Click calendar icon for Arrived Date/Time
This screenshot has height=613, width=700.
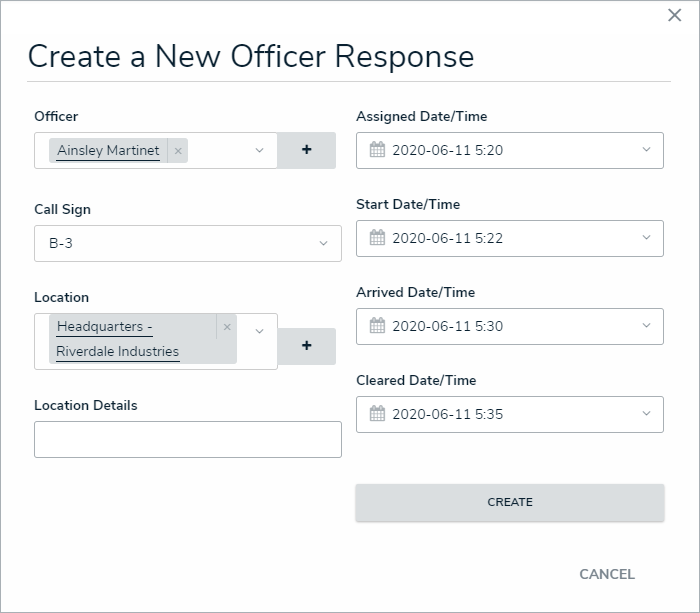(x=377, y=326)
